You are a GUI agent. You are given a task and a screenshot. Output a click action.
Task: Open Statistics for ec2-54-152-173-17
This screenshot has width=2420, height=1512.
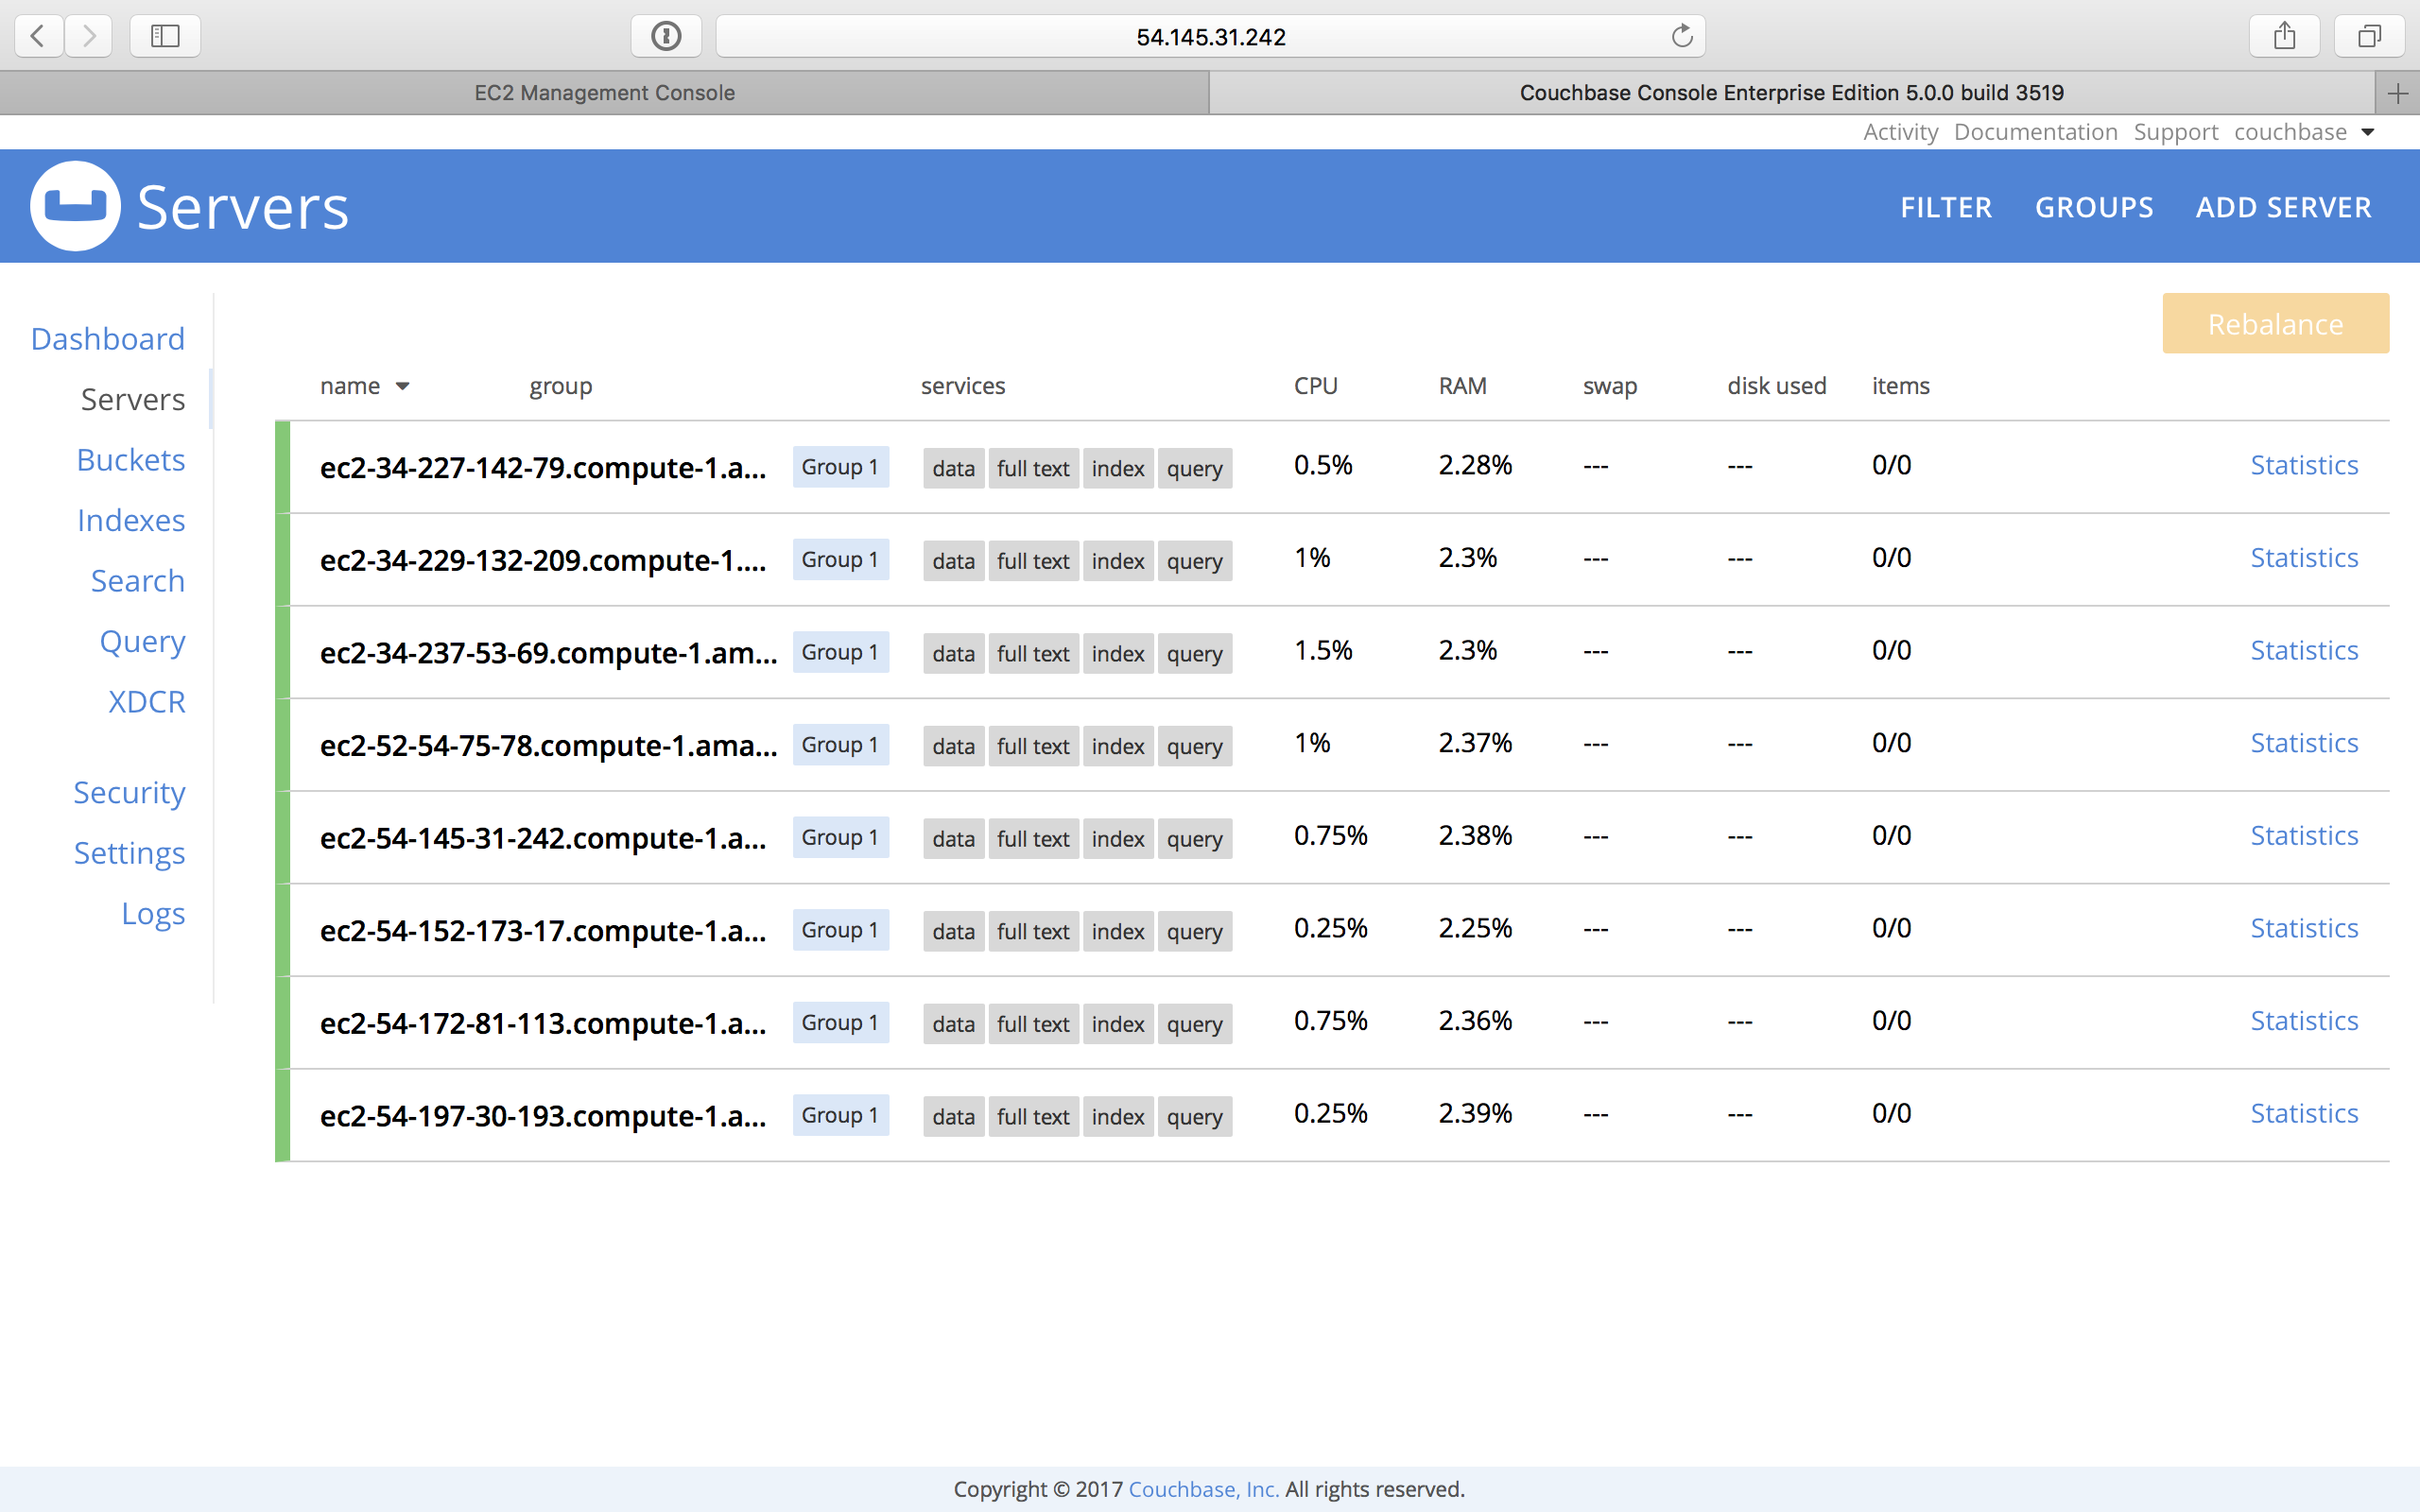[x=2304, y=928]
